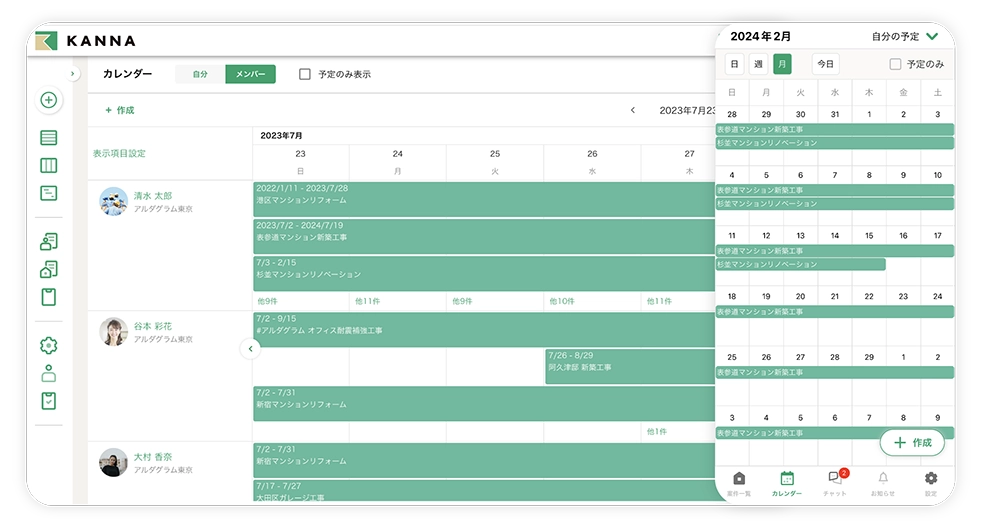Image resolution: width=1000 pixels, height=528 pixels.
Task: Open 阿久津邸 新築工事 event
Action: tap(630, 367)
